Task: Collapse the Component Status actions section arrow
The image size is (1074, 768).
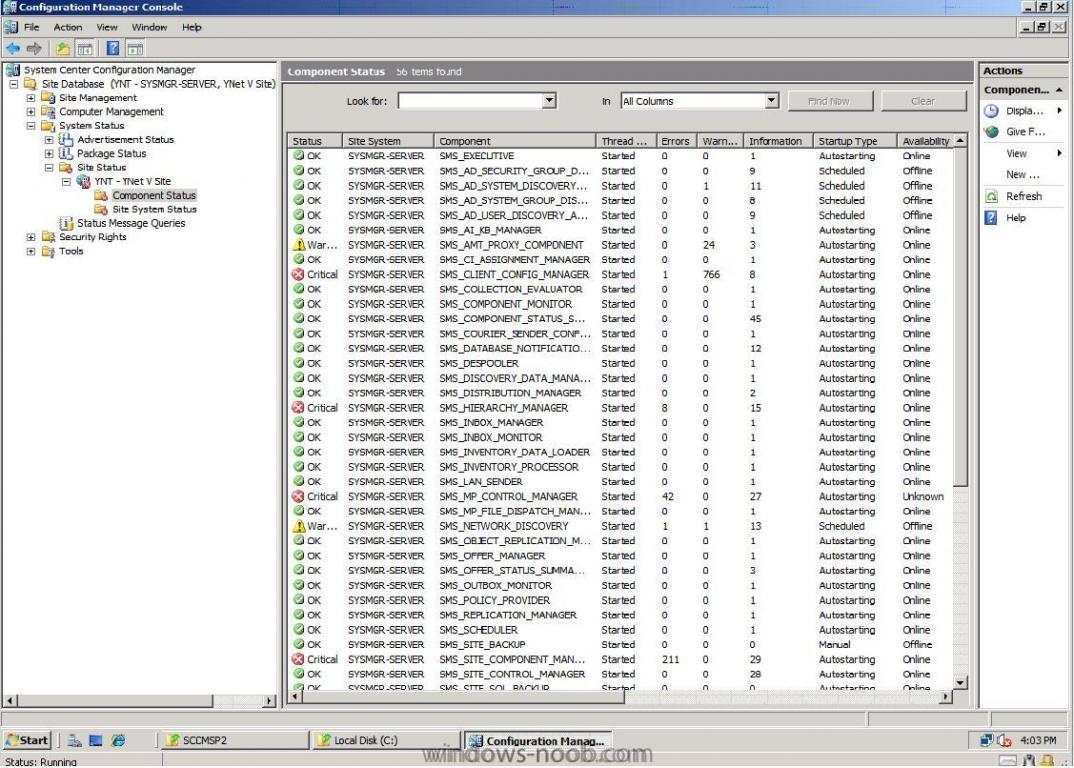Action: pyautogui.click(x=1059, y=90)
